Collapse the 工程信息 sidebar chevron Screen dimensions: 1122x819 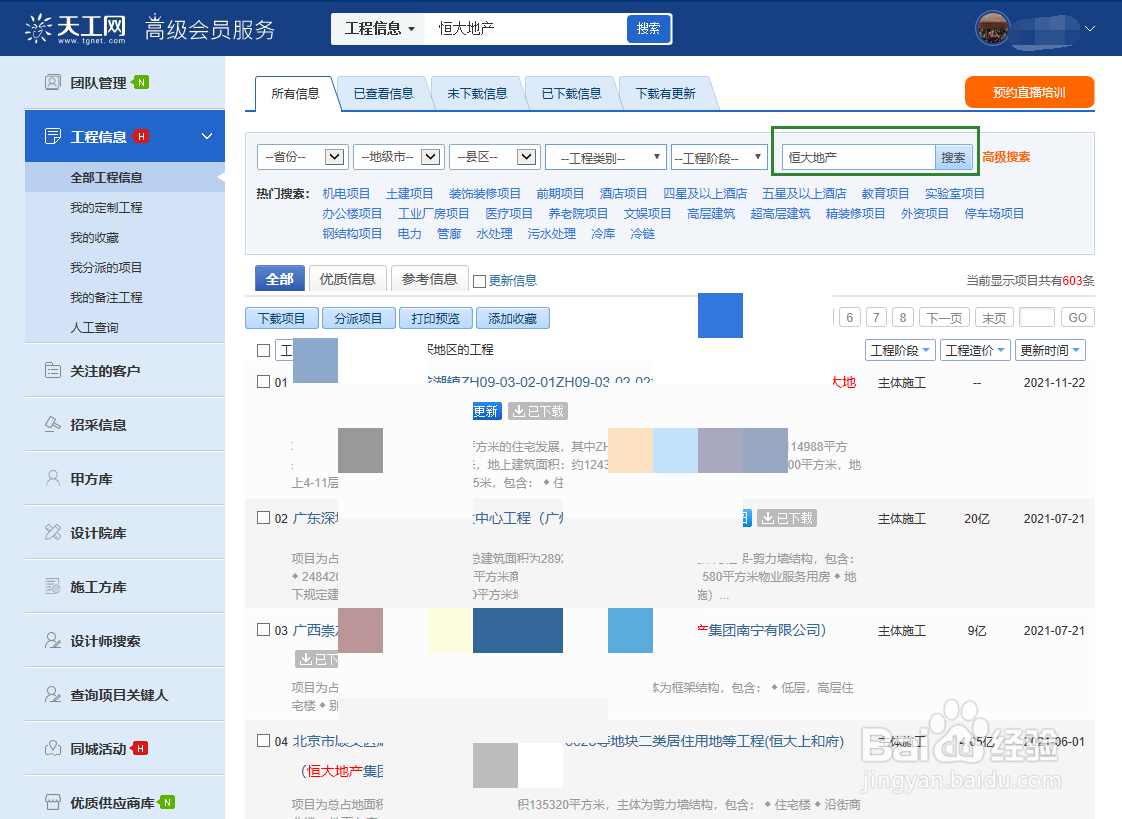coord(207,136)
